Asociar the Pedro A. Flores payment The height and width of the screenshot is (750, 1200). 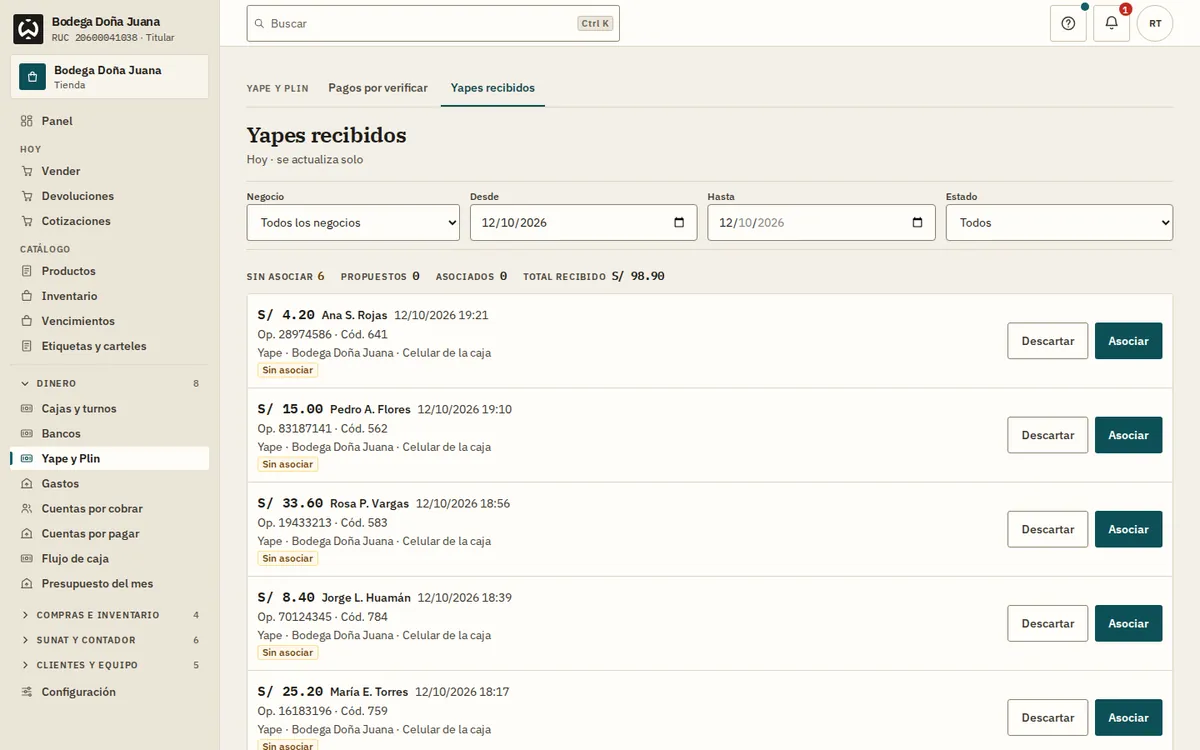[1128, 435]
